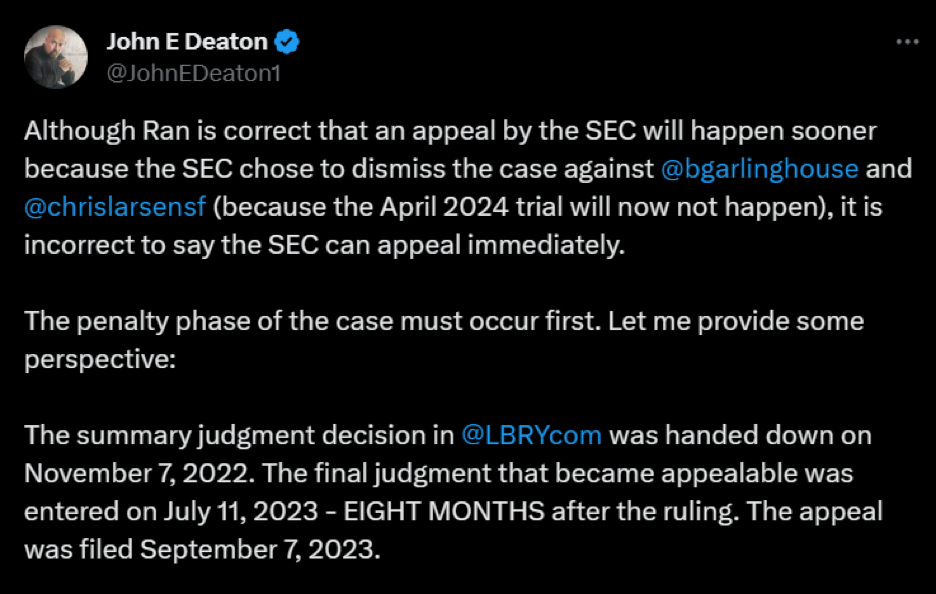Click the blue verified checkmark badge
Image resolution: width=936 pixels, height=594 pixels.
pos(287,42)
